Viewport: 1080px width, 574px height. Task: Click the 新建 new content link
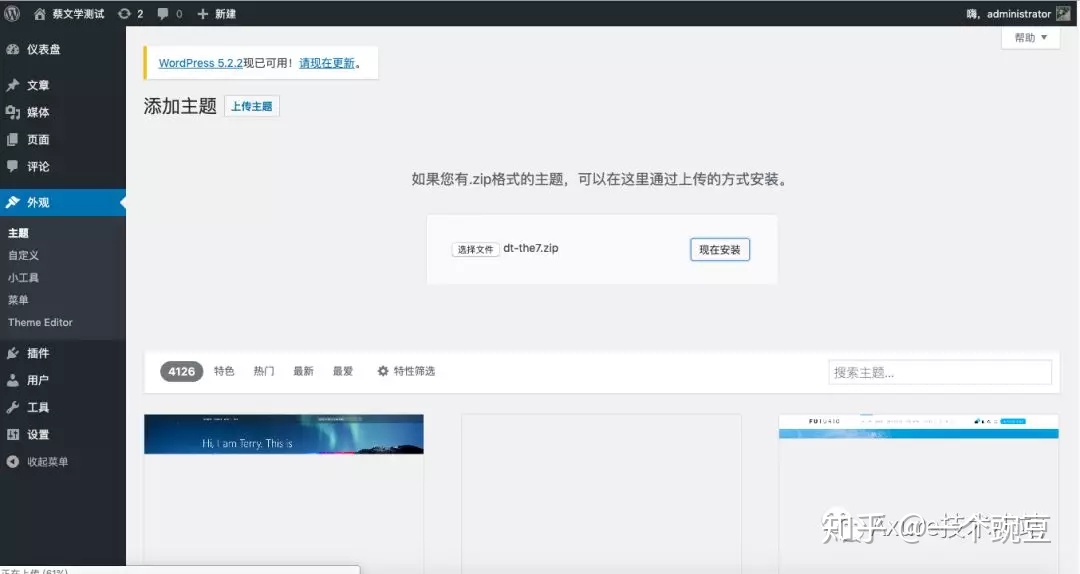225,13
